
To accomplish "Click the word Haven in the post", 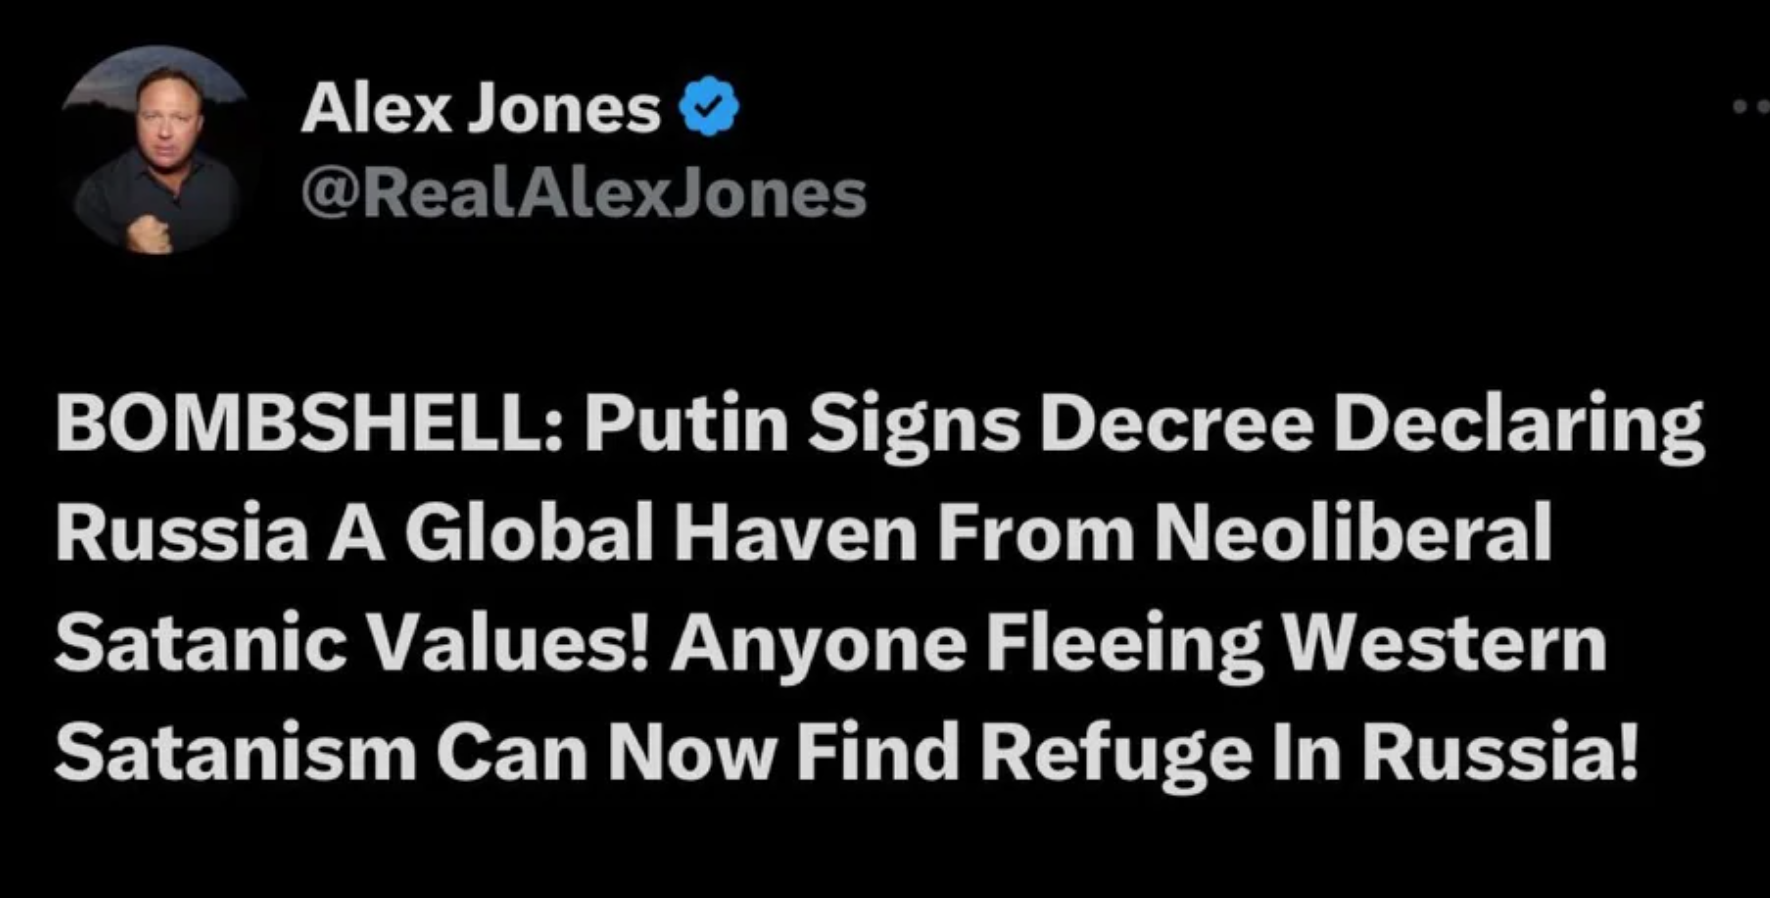I will point(795,534).
